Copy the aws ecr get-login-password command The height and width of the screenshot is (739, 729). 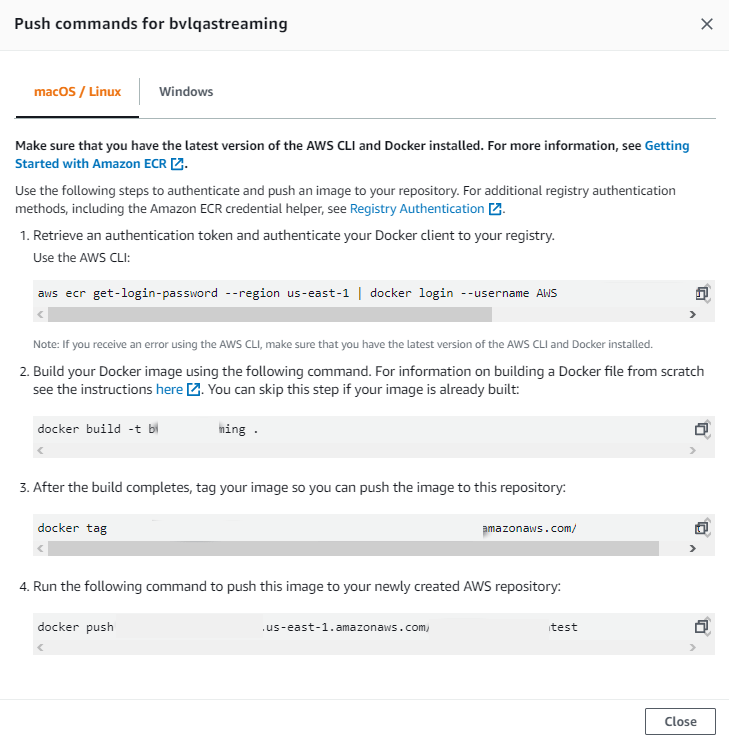pyautogui.click(x=702, y=293)
